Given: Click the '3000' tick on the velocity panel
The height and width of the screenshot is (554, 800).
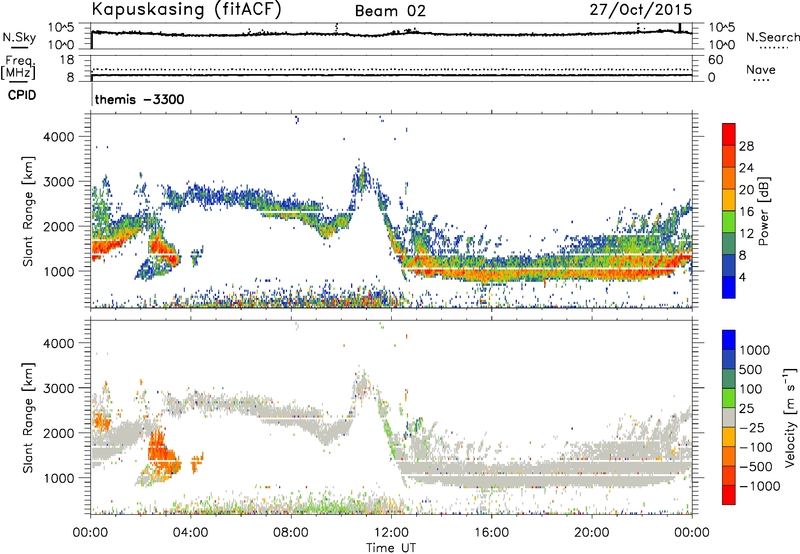Looking at the screenshot, I should pyautogui.click(x=58, y=388).
